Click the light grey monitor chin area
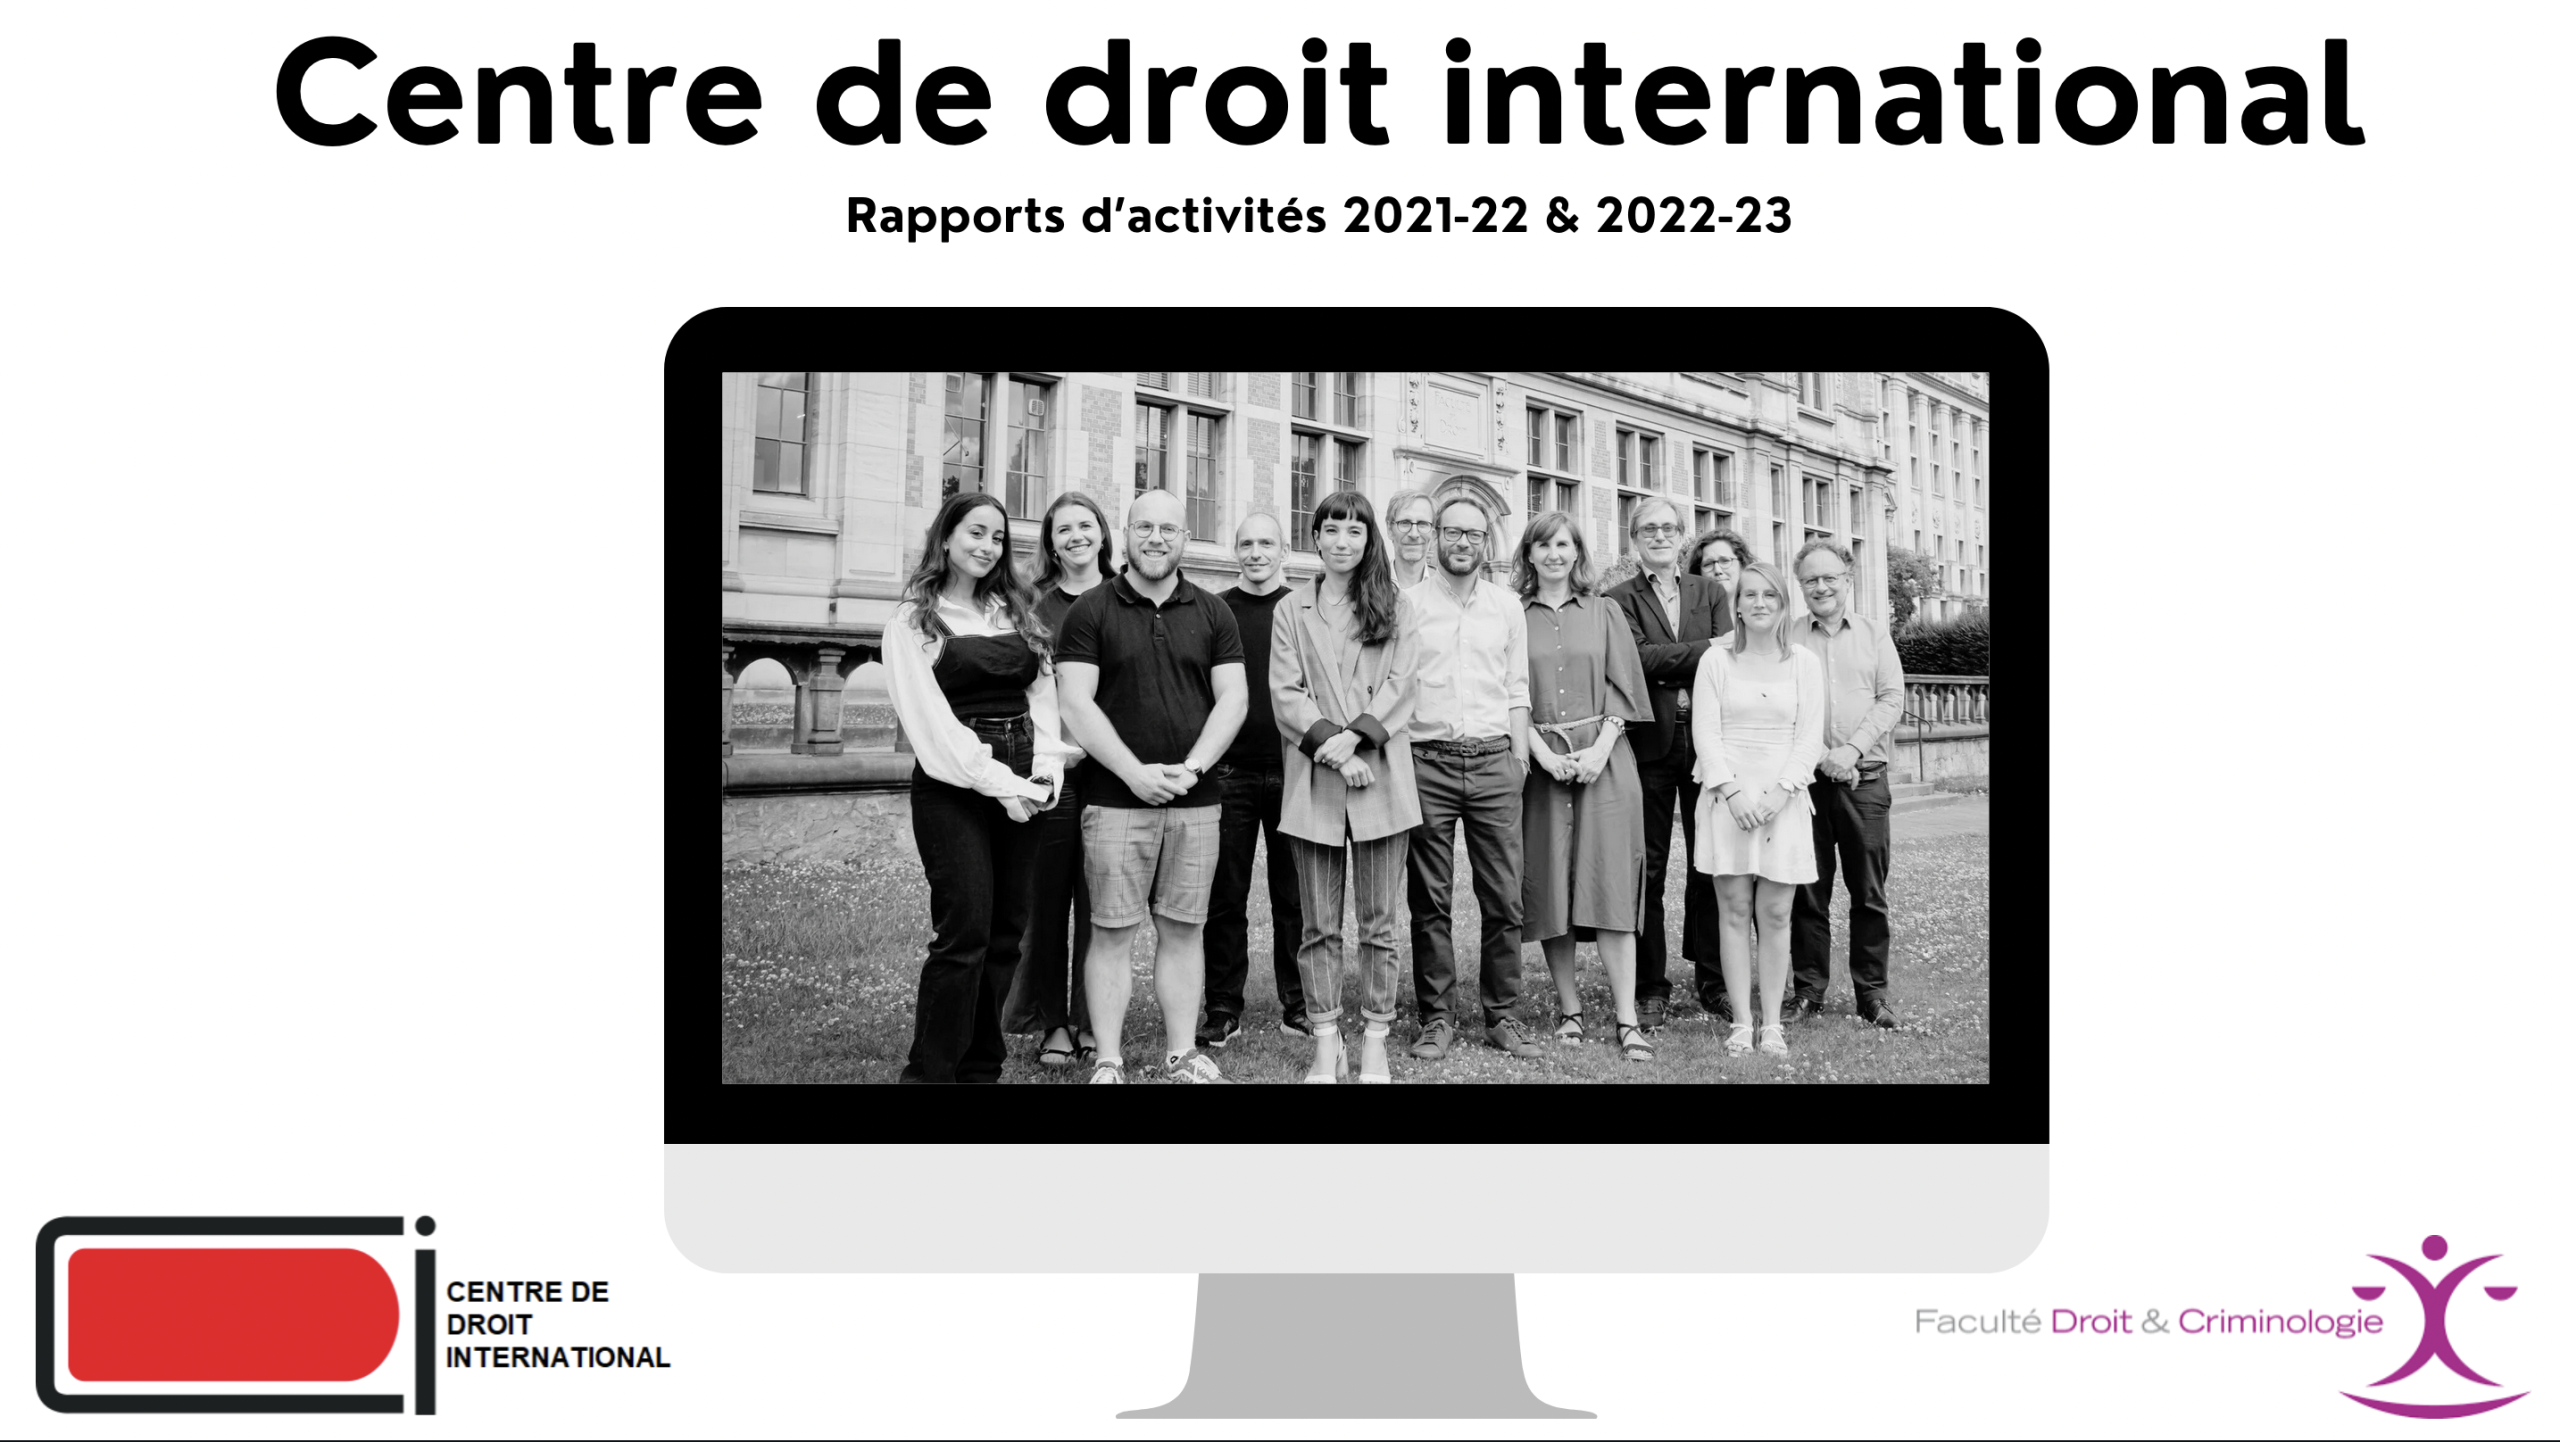The image size is (2560, 1442). click(x=1356, y=1206)
